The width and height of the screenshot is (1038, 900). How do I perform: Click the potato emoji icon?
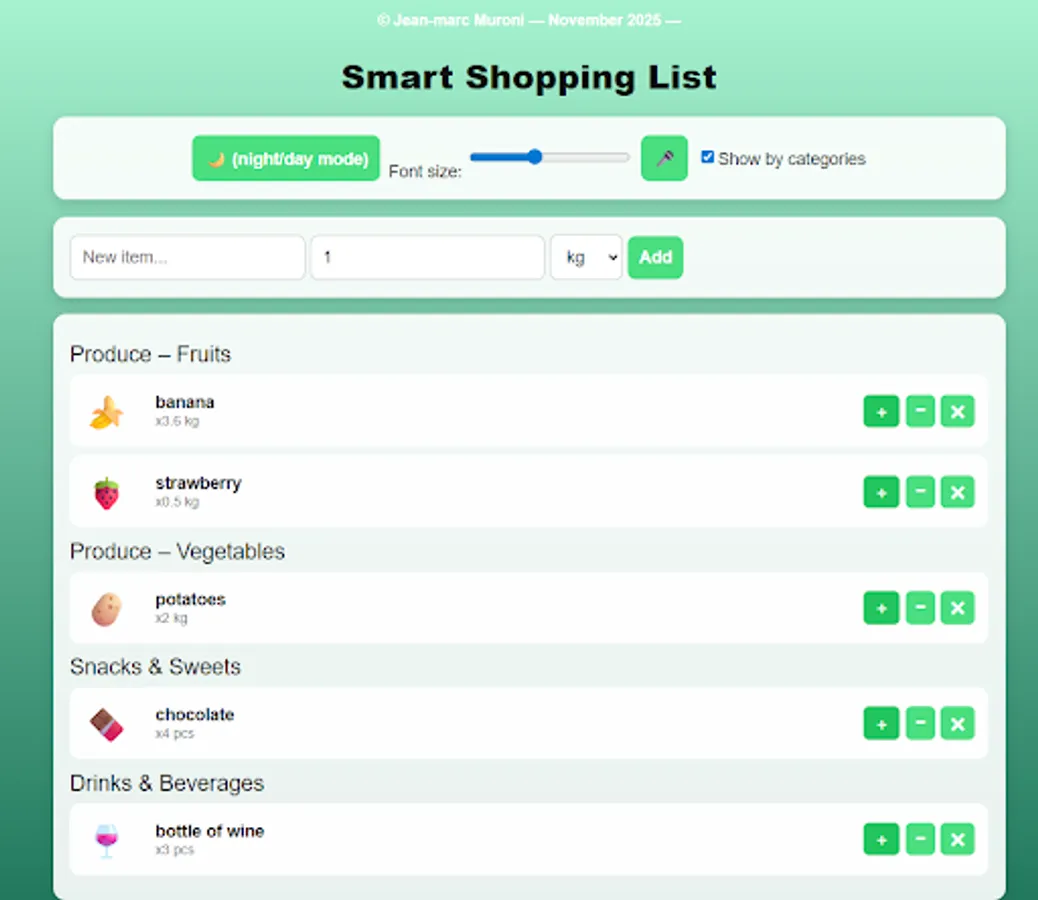click(105, 607)
